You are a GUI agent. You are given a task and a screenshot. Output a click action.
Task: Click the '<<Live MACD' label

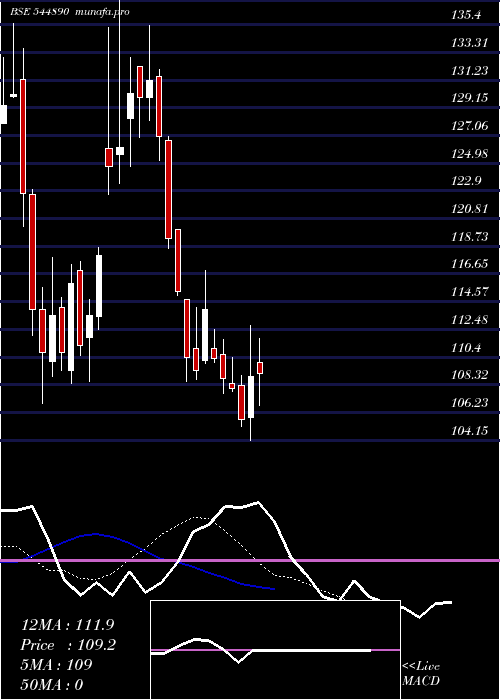[421, 674]
